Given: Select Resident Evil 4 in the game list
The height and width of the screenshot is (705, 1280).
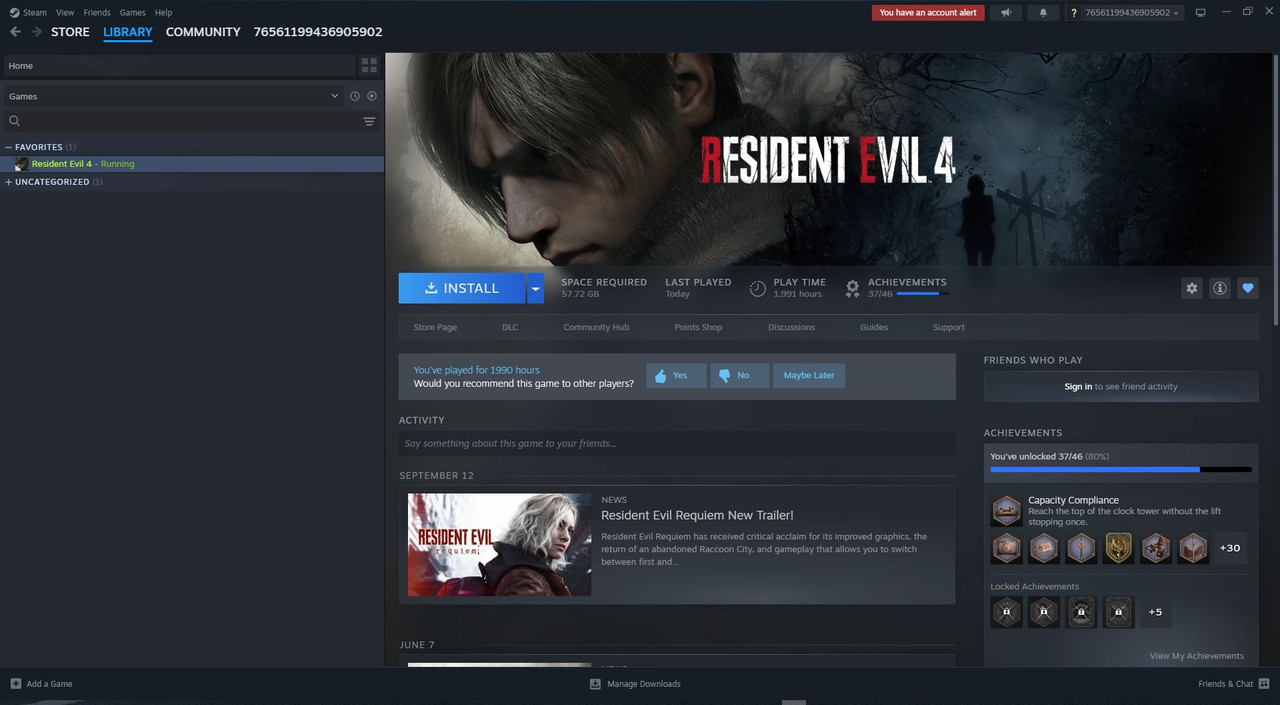Looking at the screenshot, I should point(192,164).
